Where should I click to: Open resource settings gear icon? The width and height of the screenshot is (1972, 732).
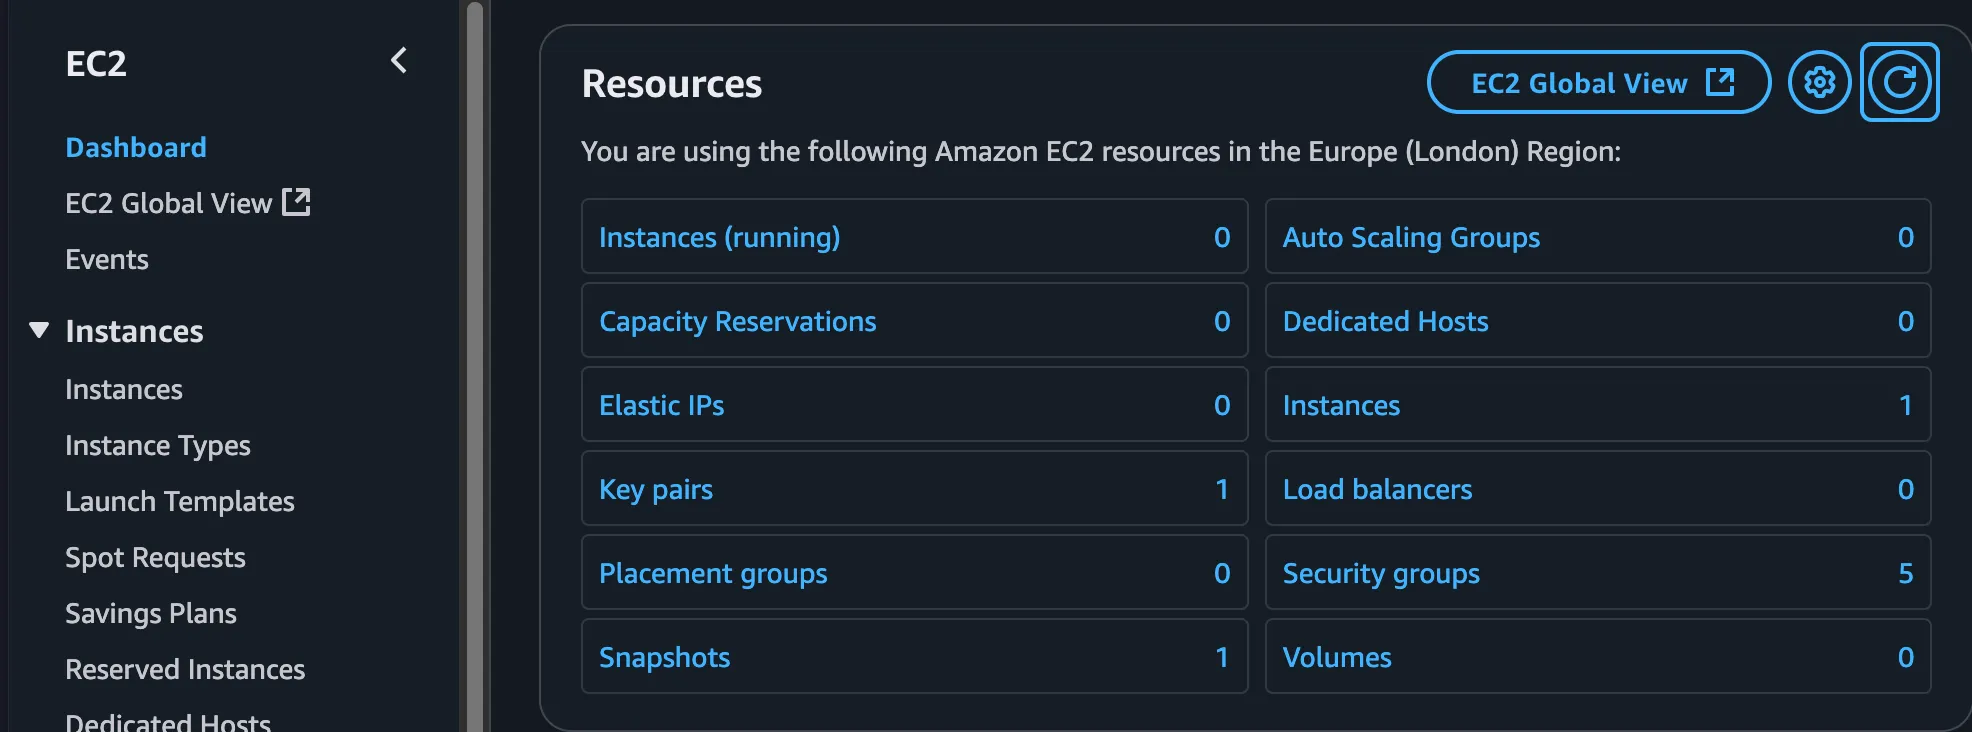(1819, 82)
